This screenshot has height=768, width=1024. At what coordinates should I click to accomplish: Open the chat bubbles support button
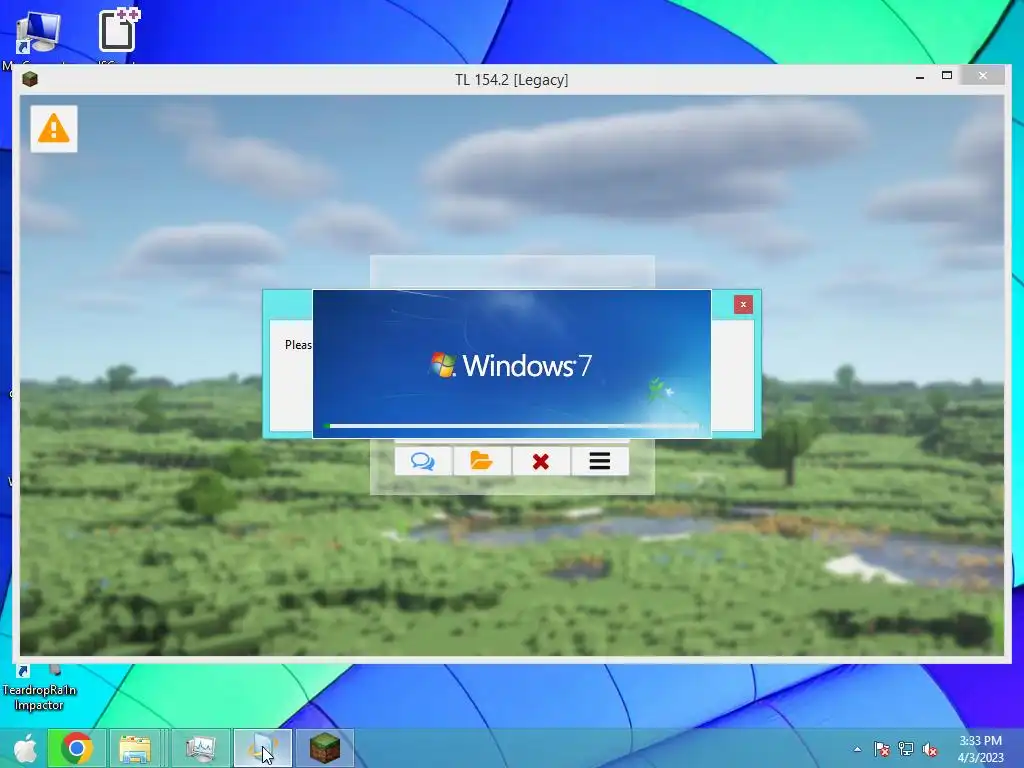pyautogui.click(x=423, y=461)
